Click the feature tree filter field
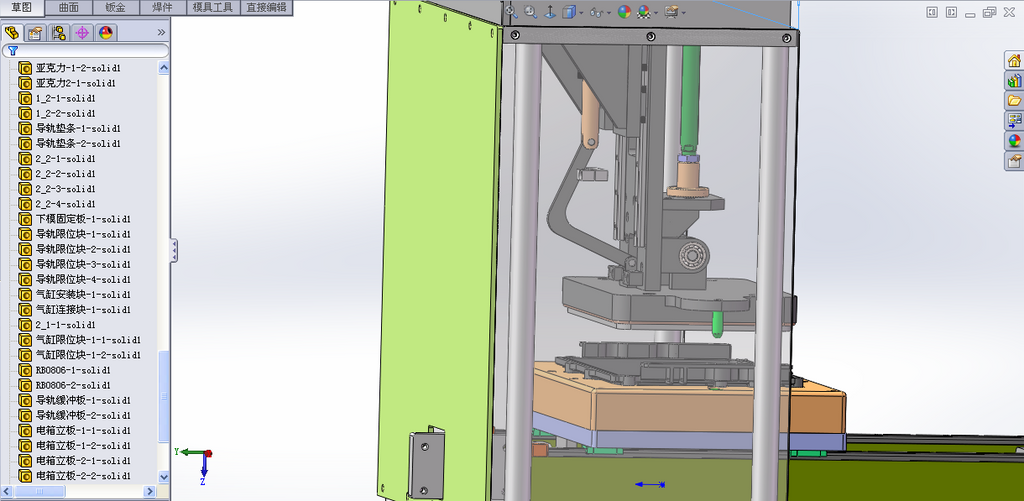The width and height of the screenshot is (1024, 501). point(86,50)
